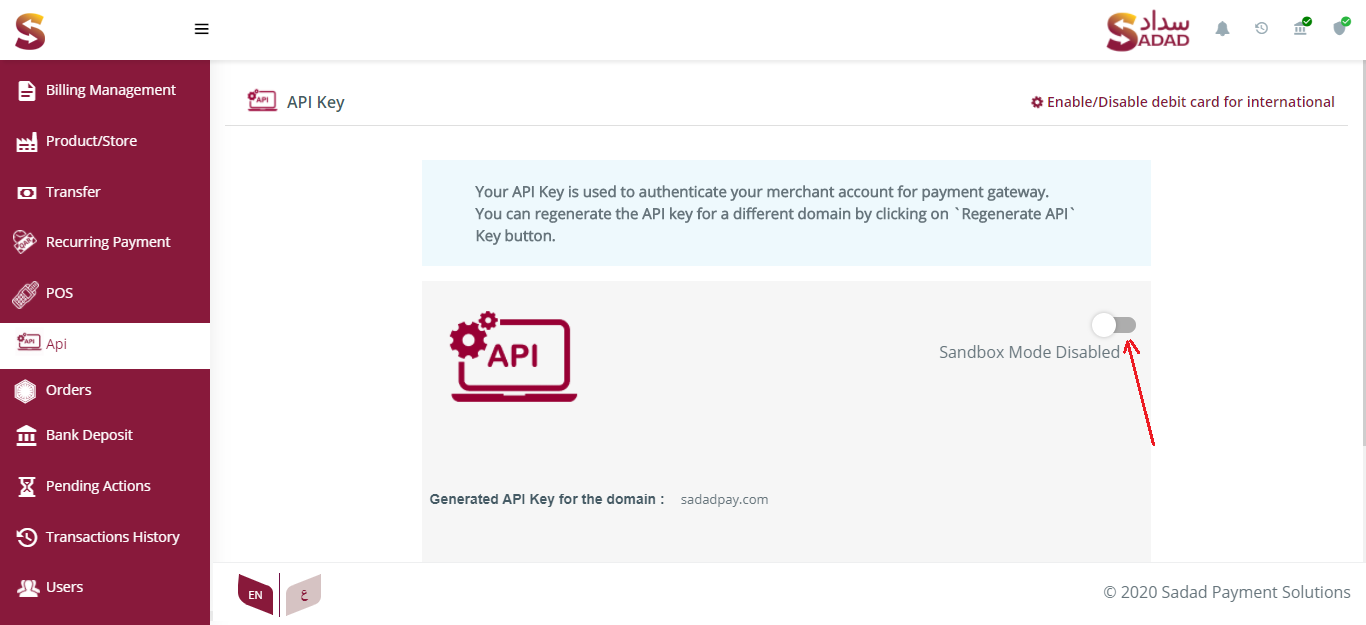The image size is (1366, 625).
Task: Open the history clock icon in header
Action: click(x=1261, y=29)
